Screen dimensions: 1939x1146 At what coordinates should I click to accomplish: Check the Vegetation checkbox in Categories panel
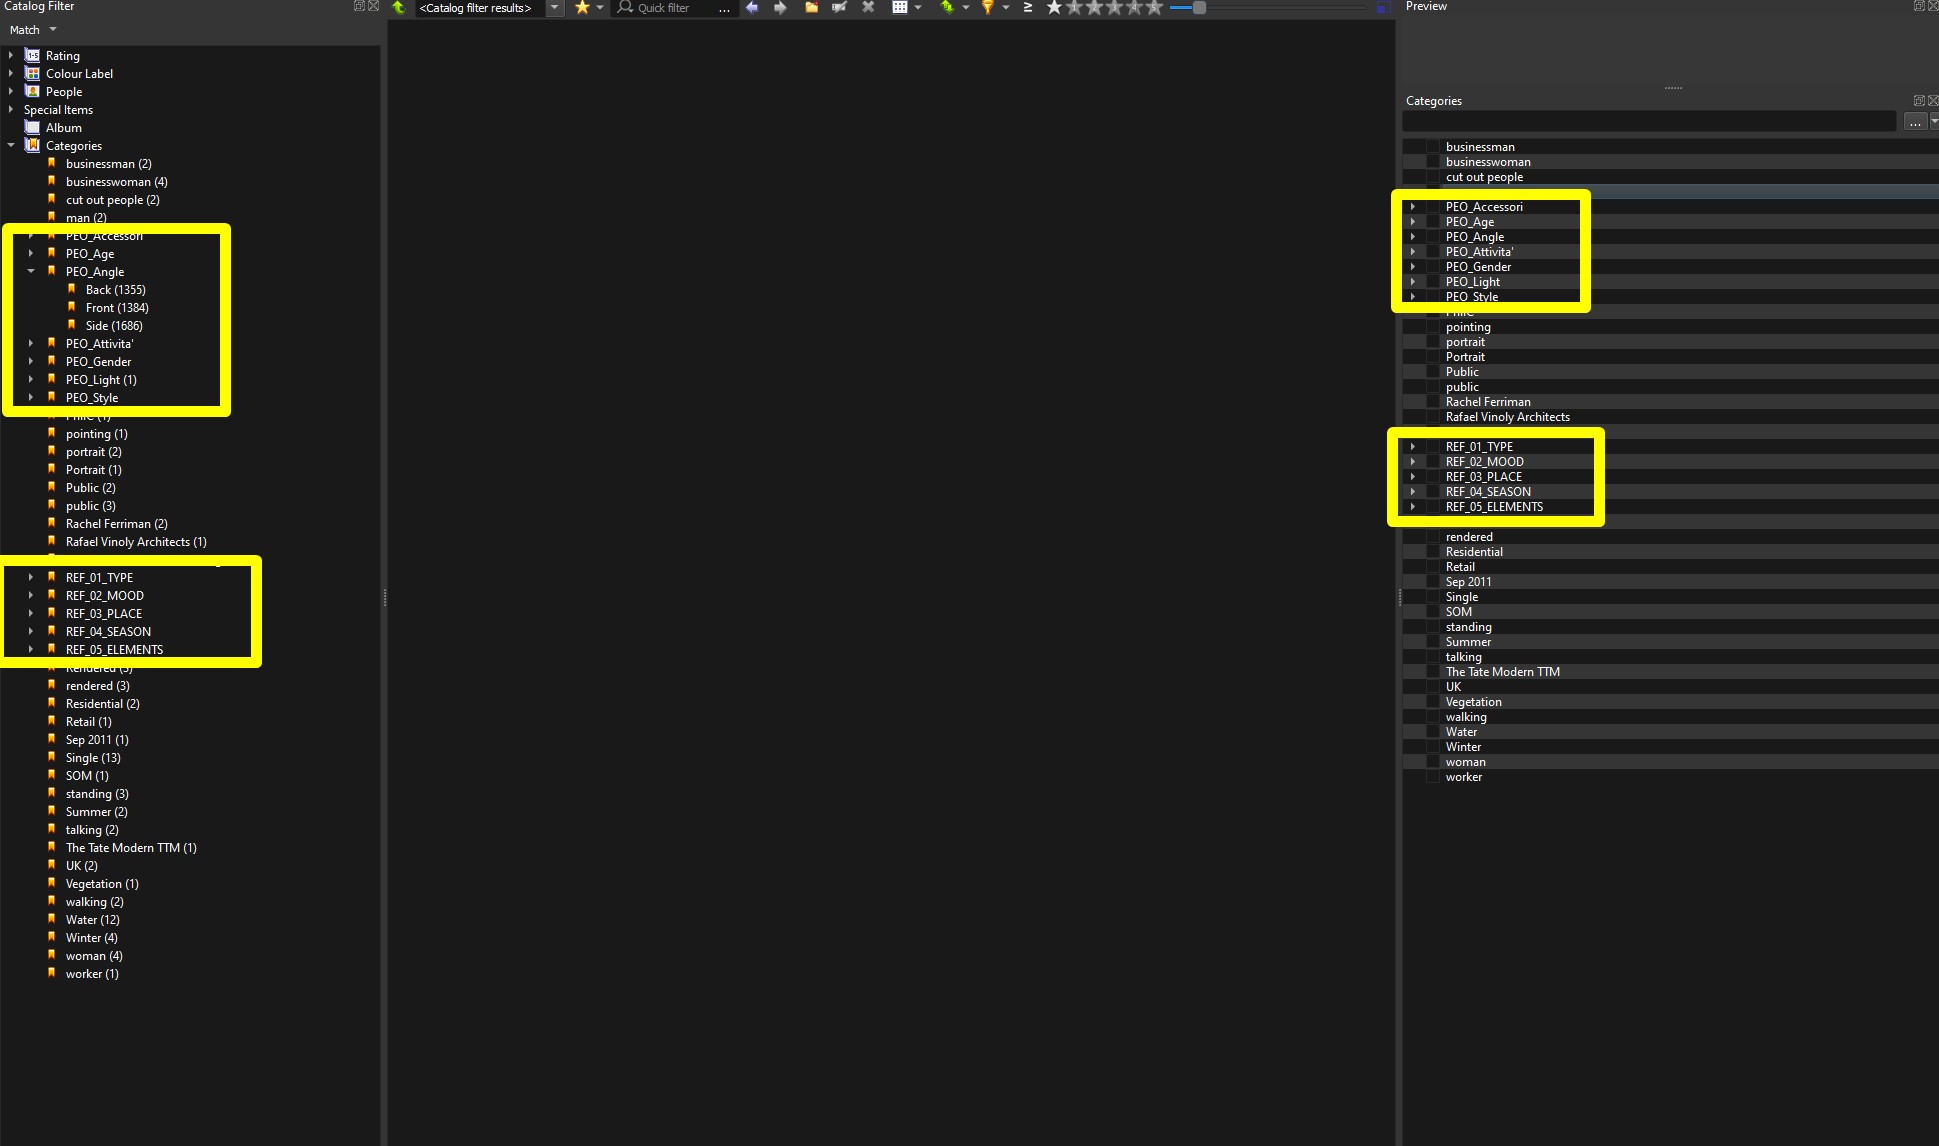pos(1433,702)
